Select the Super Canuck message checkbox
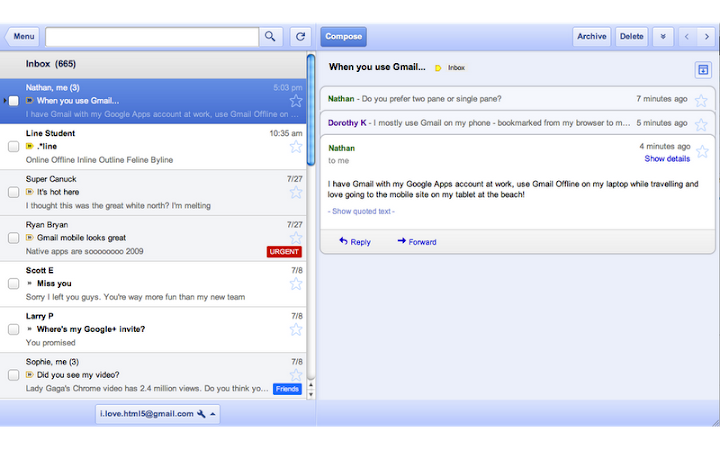The width and height of the screenshot is (720, 450). point(14,192)
